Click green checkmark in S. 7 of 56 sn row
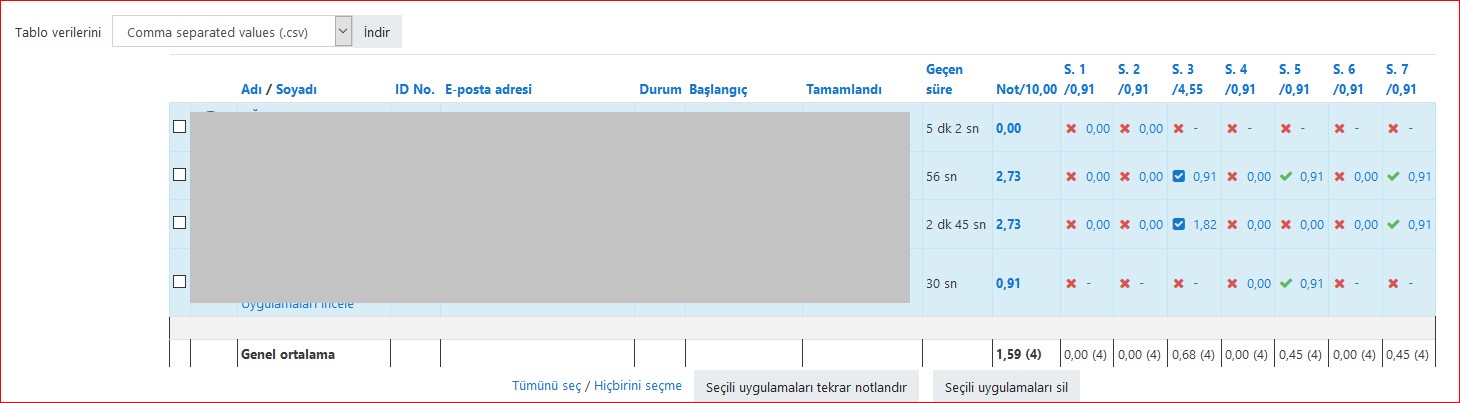Viewport: 1460px width, 403px height. point(1393,177)
